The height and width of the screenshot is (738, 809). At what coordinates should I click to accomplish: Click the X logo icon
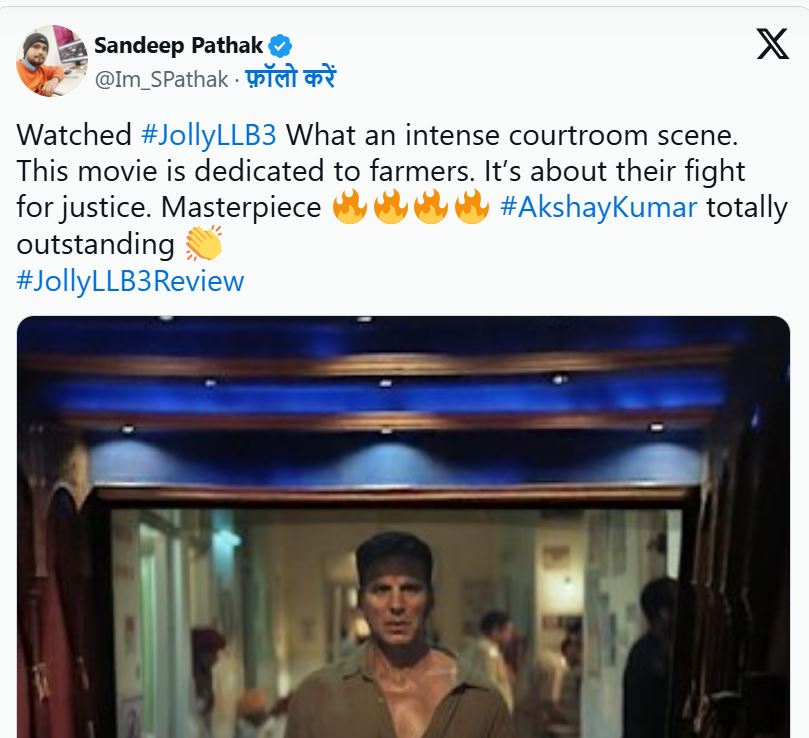click(772, 44)
